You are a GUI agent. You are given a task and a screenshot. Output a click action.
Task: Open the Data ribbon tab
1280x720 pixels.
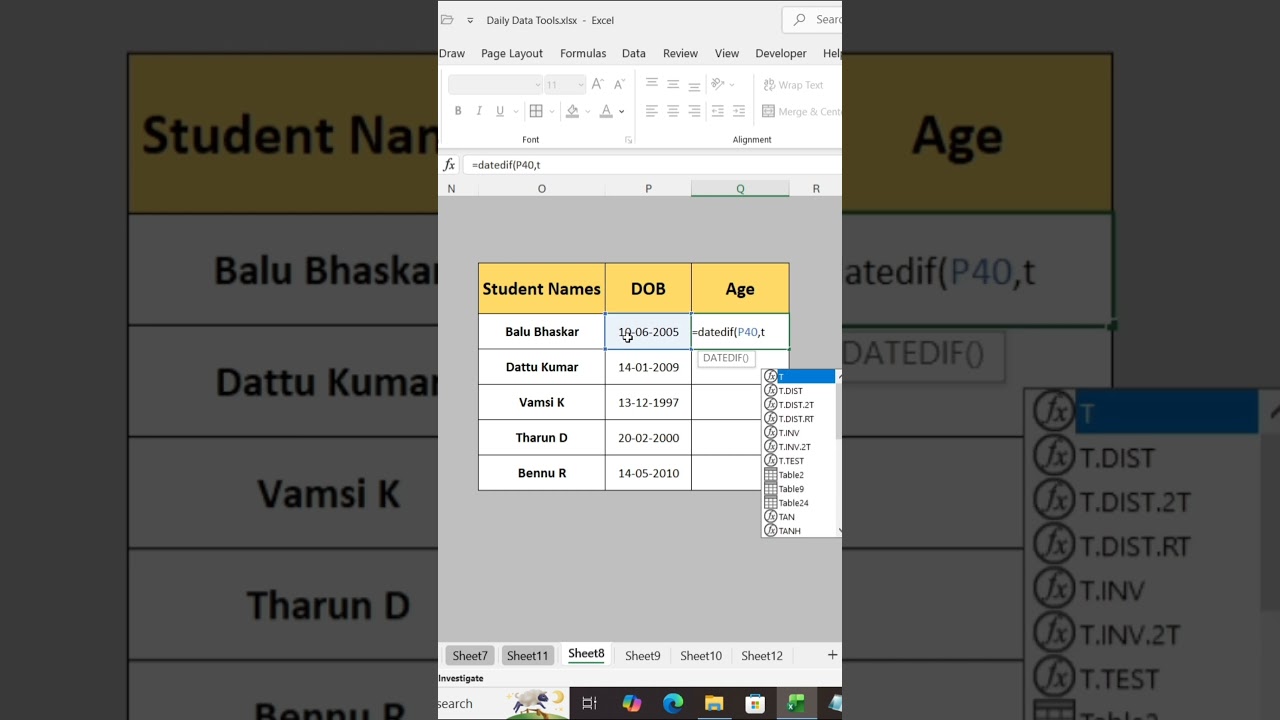pyautogui.click(x=634, y=53)
